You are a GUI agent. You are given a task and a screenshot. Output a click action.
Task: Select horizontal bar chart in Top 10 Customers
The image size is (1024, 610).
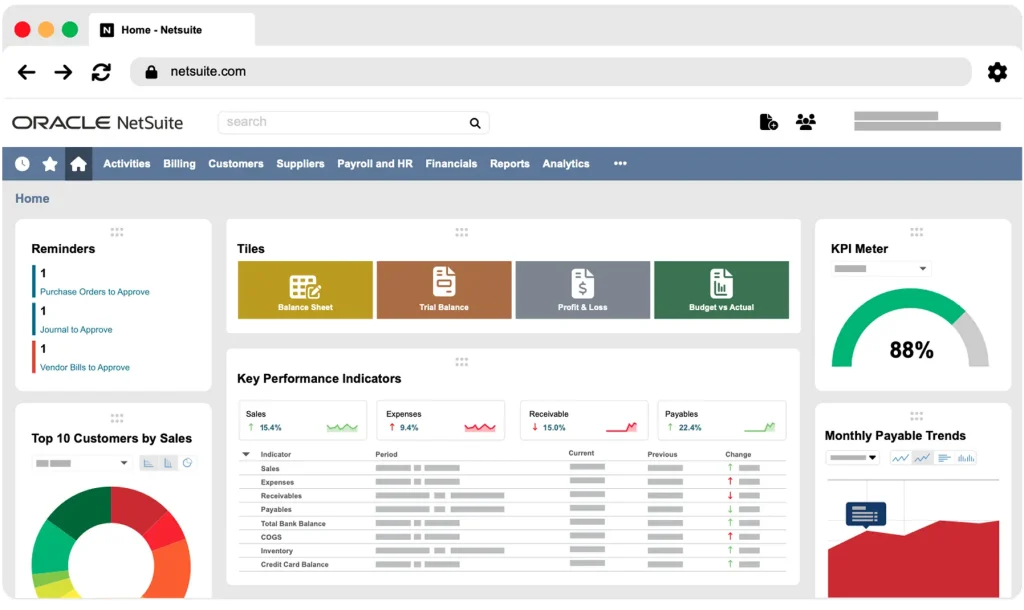[x=148, y=463]
